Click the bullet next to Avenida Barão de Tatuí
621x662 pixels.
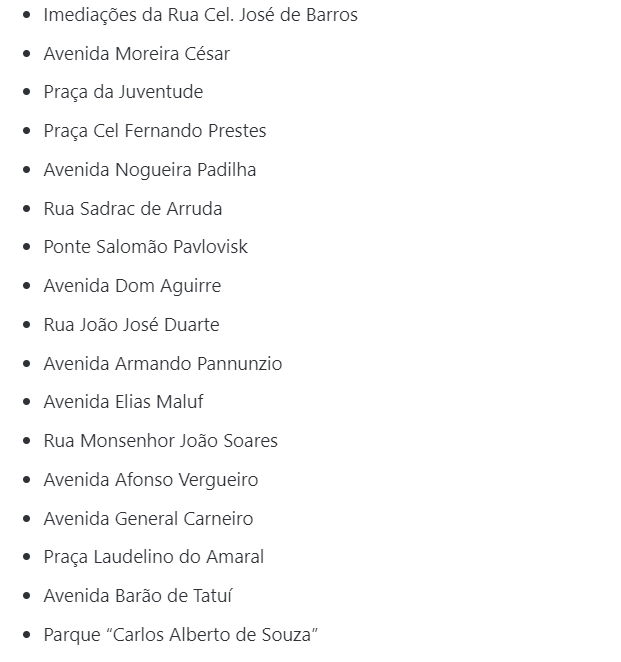click(x=26, y=596)
